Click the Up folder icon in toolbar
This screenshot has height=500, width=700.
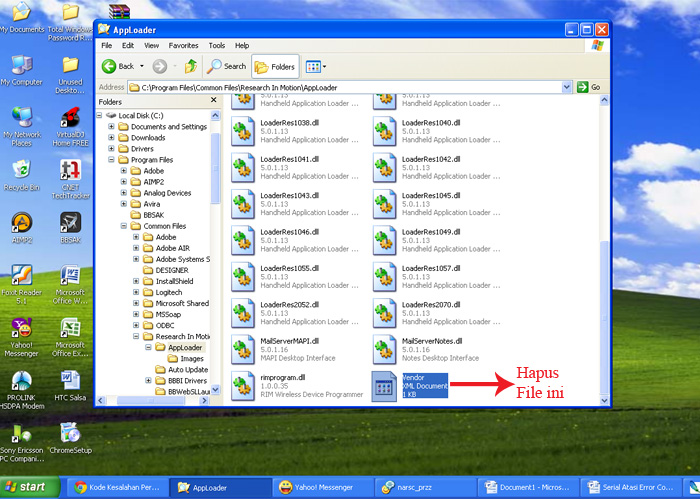pos(191,66)
